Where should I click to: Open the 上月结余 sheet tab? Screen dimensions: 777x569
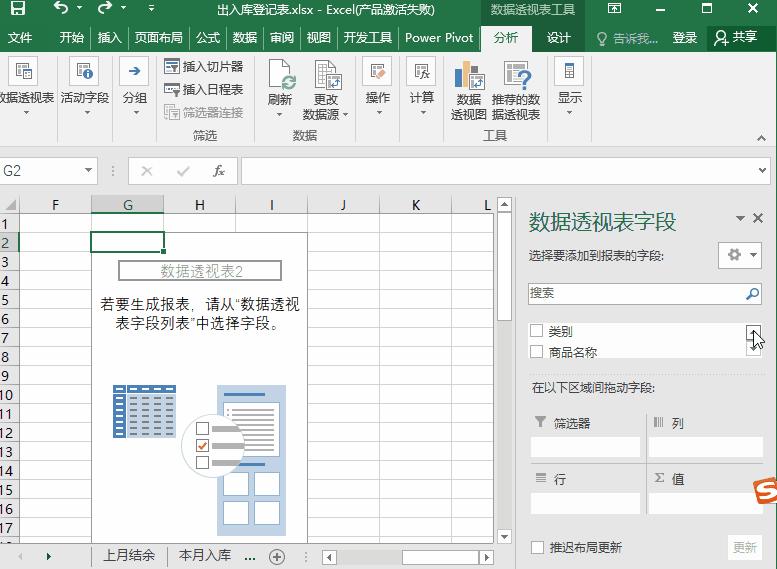click(x=129, y=556)
